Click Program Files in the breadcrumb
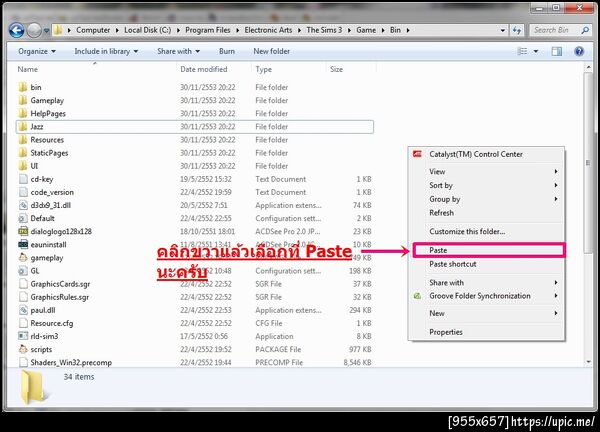This screenshot has width=600, height=432. 208,30
